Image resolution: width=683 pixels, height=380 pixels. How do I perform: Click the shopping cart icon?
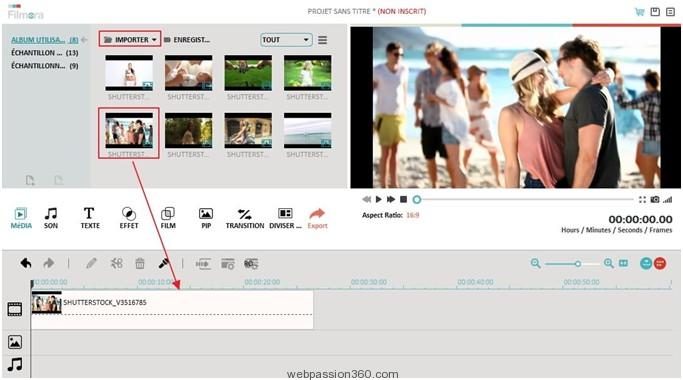(x=639, y=12)
